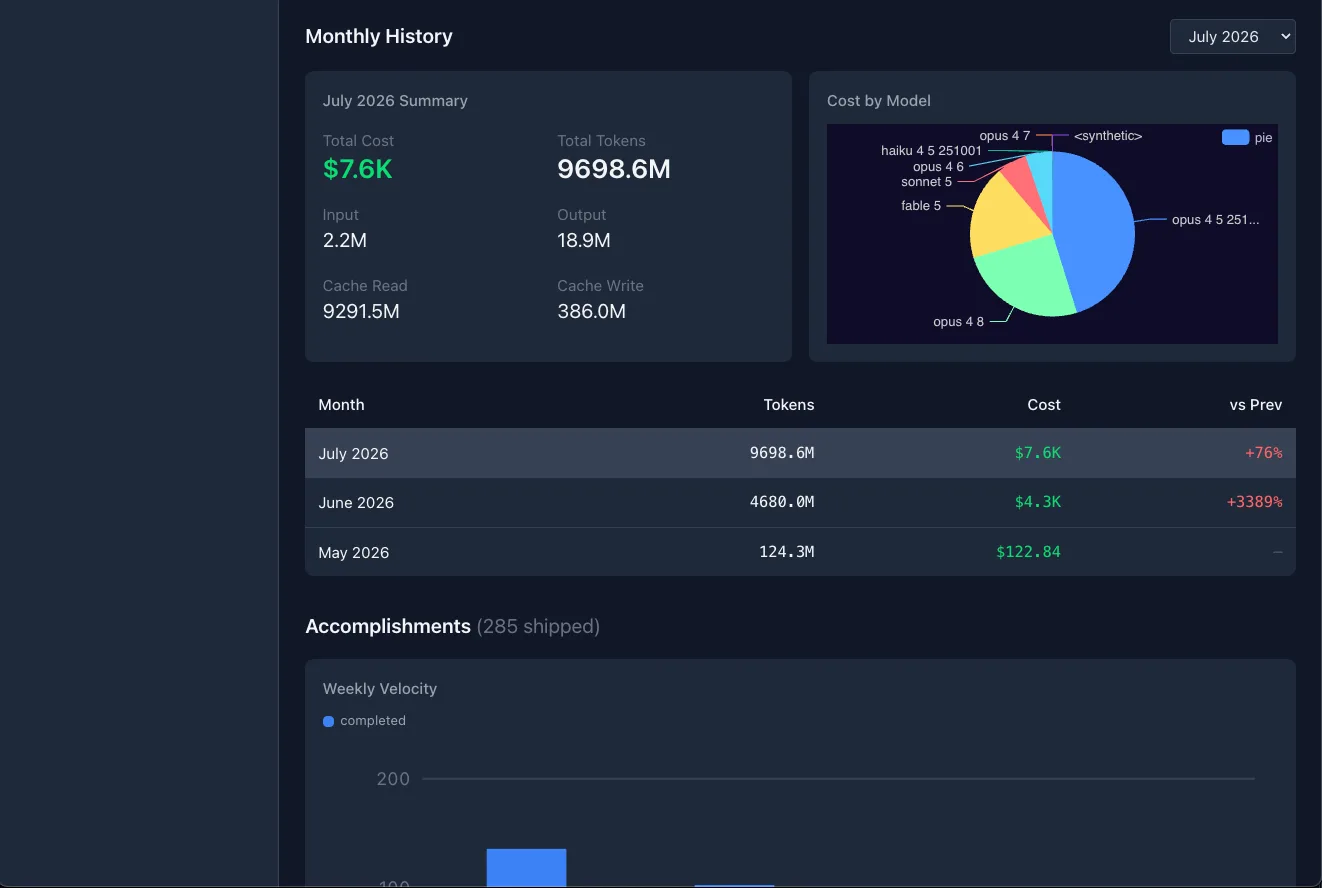Click the $122.84 cost cell
The image size is (1322, 888).
tap(1028, 551)
